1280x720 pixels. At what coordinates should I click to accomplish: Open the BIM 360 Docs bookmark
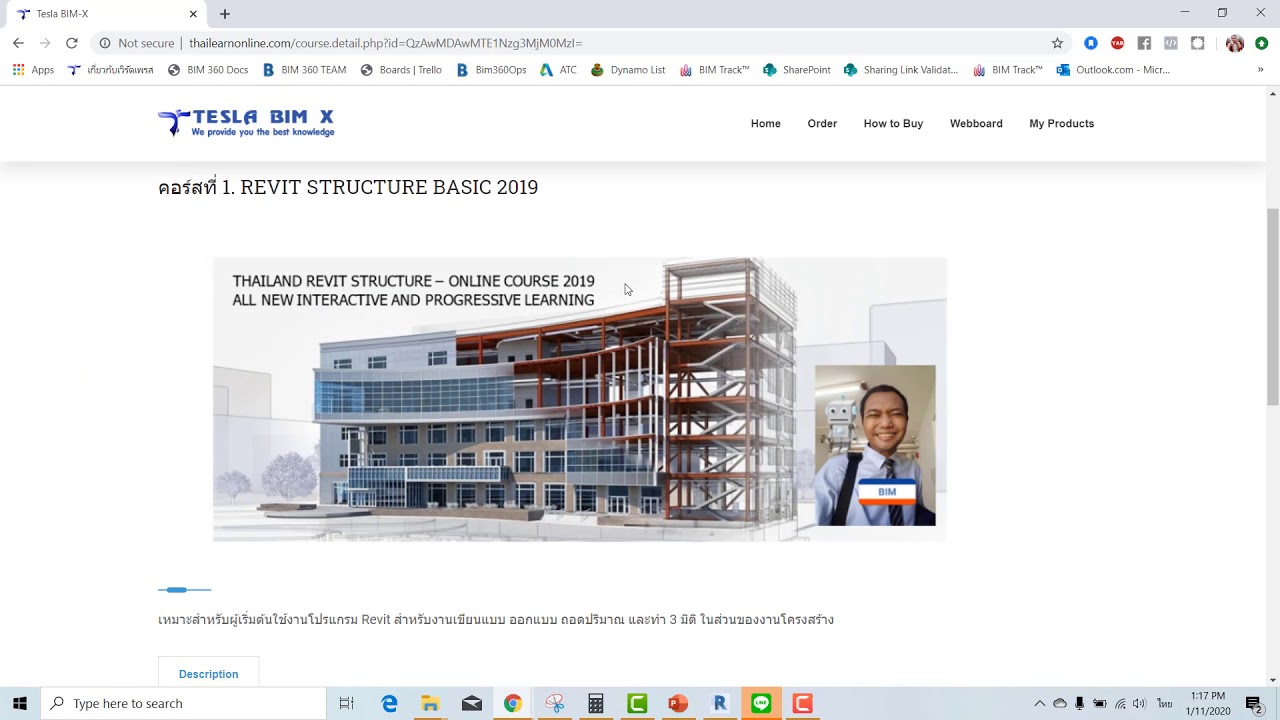pos(208,70)
